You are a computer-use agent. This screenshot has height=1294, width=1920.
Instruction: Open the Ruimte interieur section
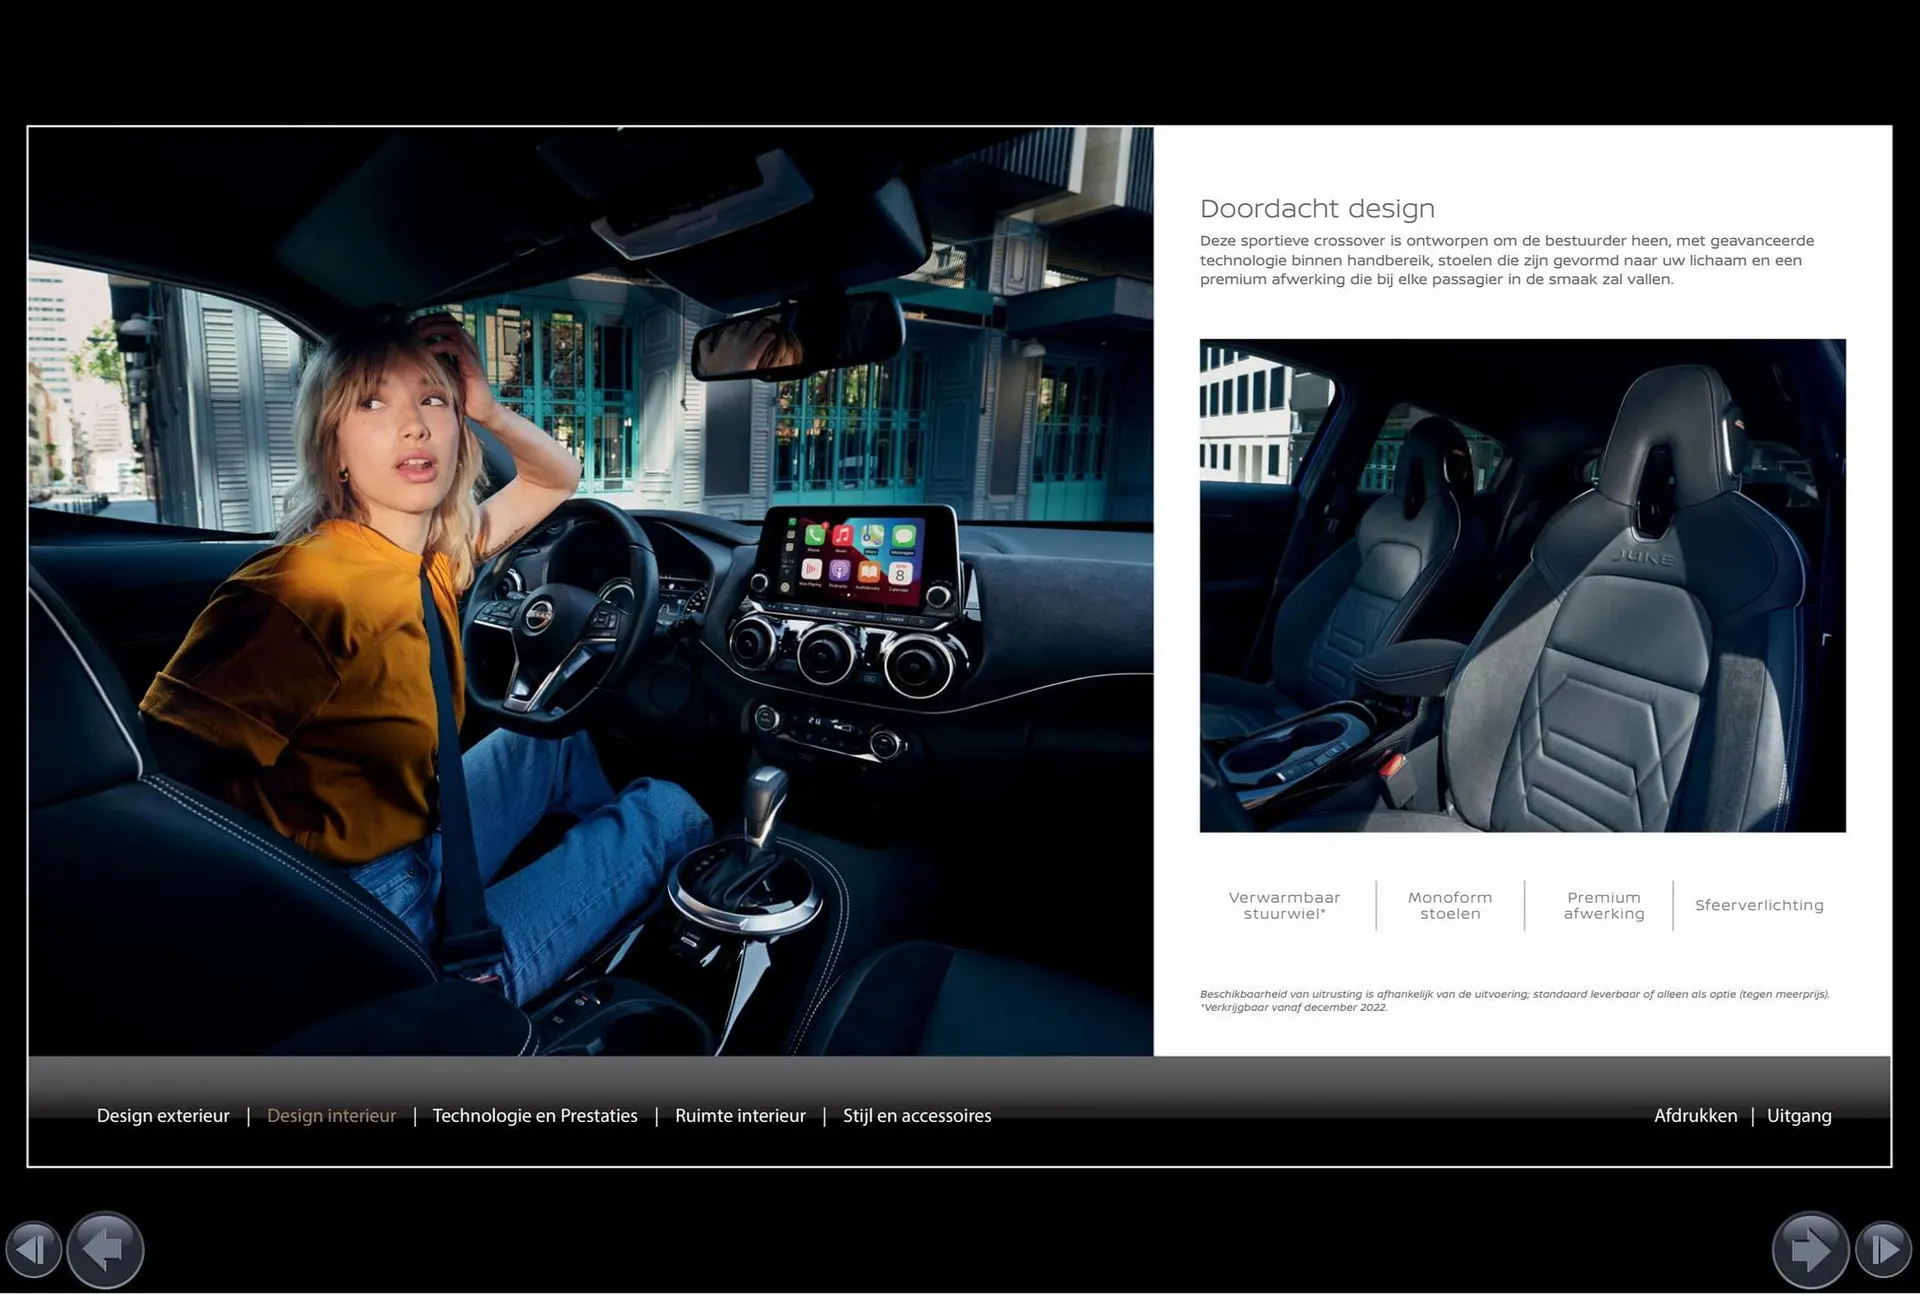coord(740,1115)
